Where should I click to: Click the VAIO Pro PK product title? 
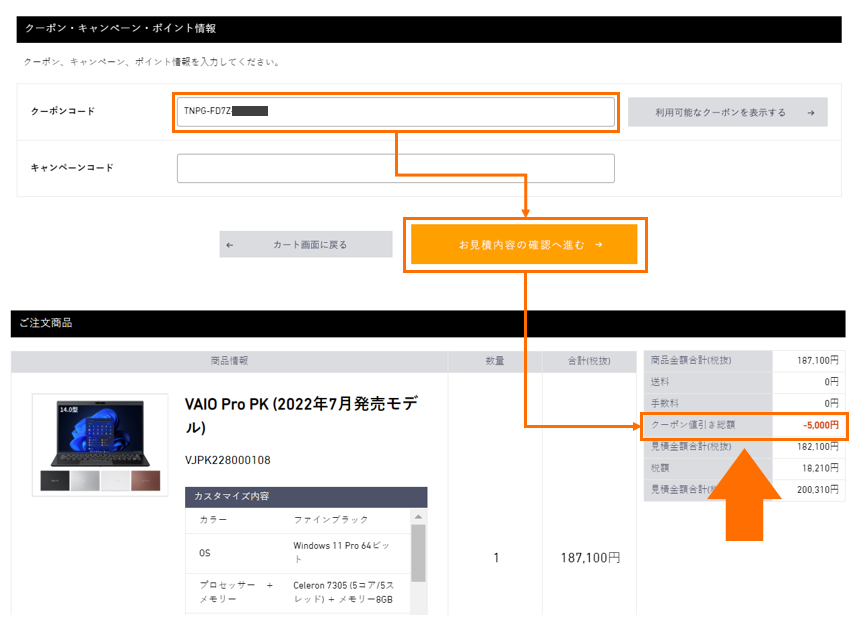click(x=301, y=415)
